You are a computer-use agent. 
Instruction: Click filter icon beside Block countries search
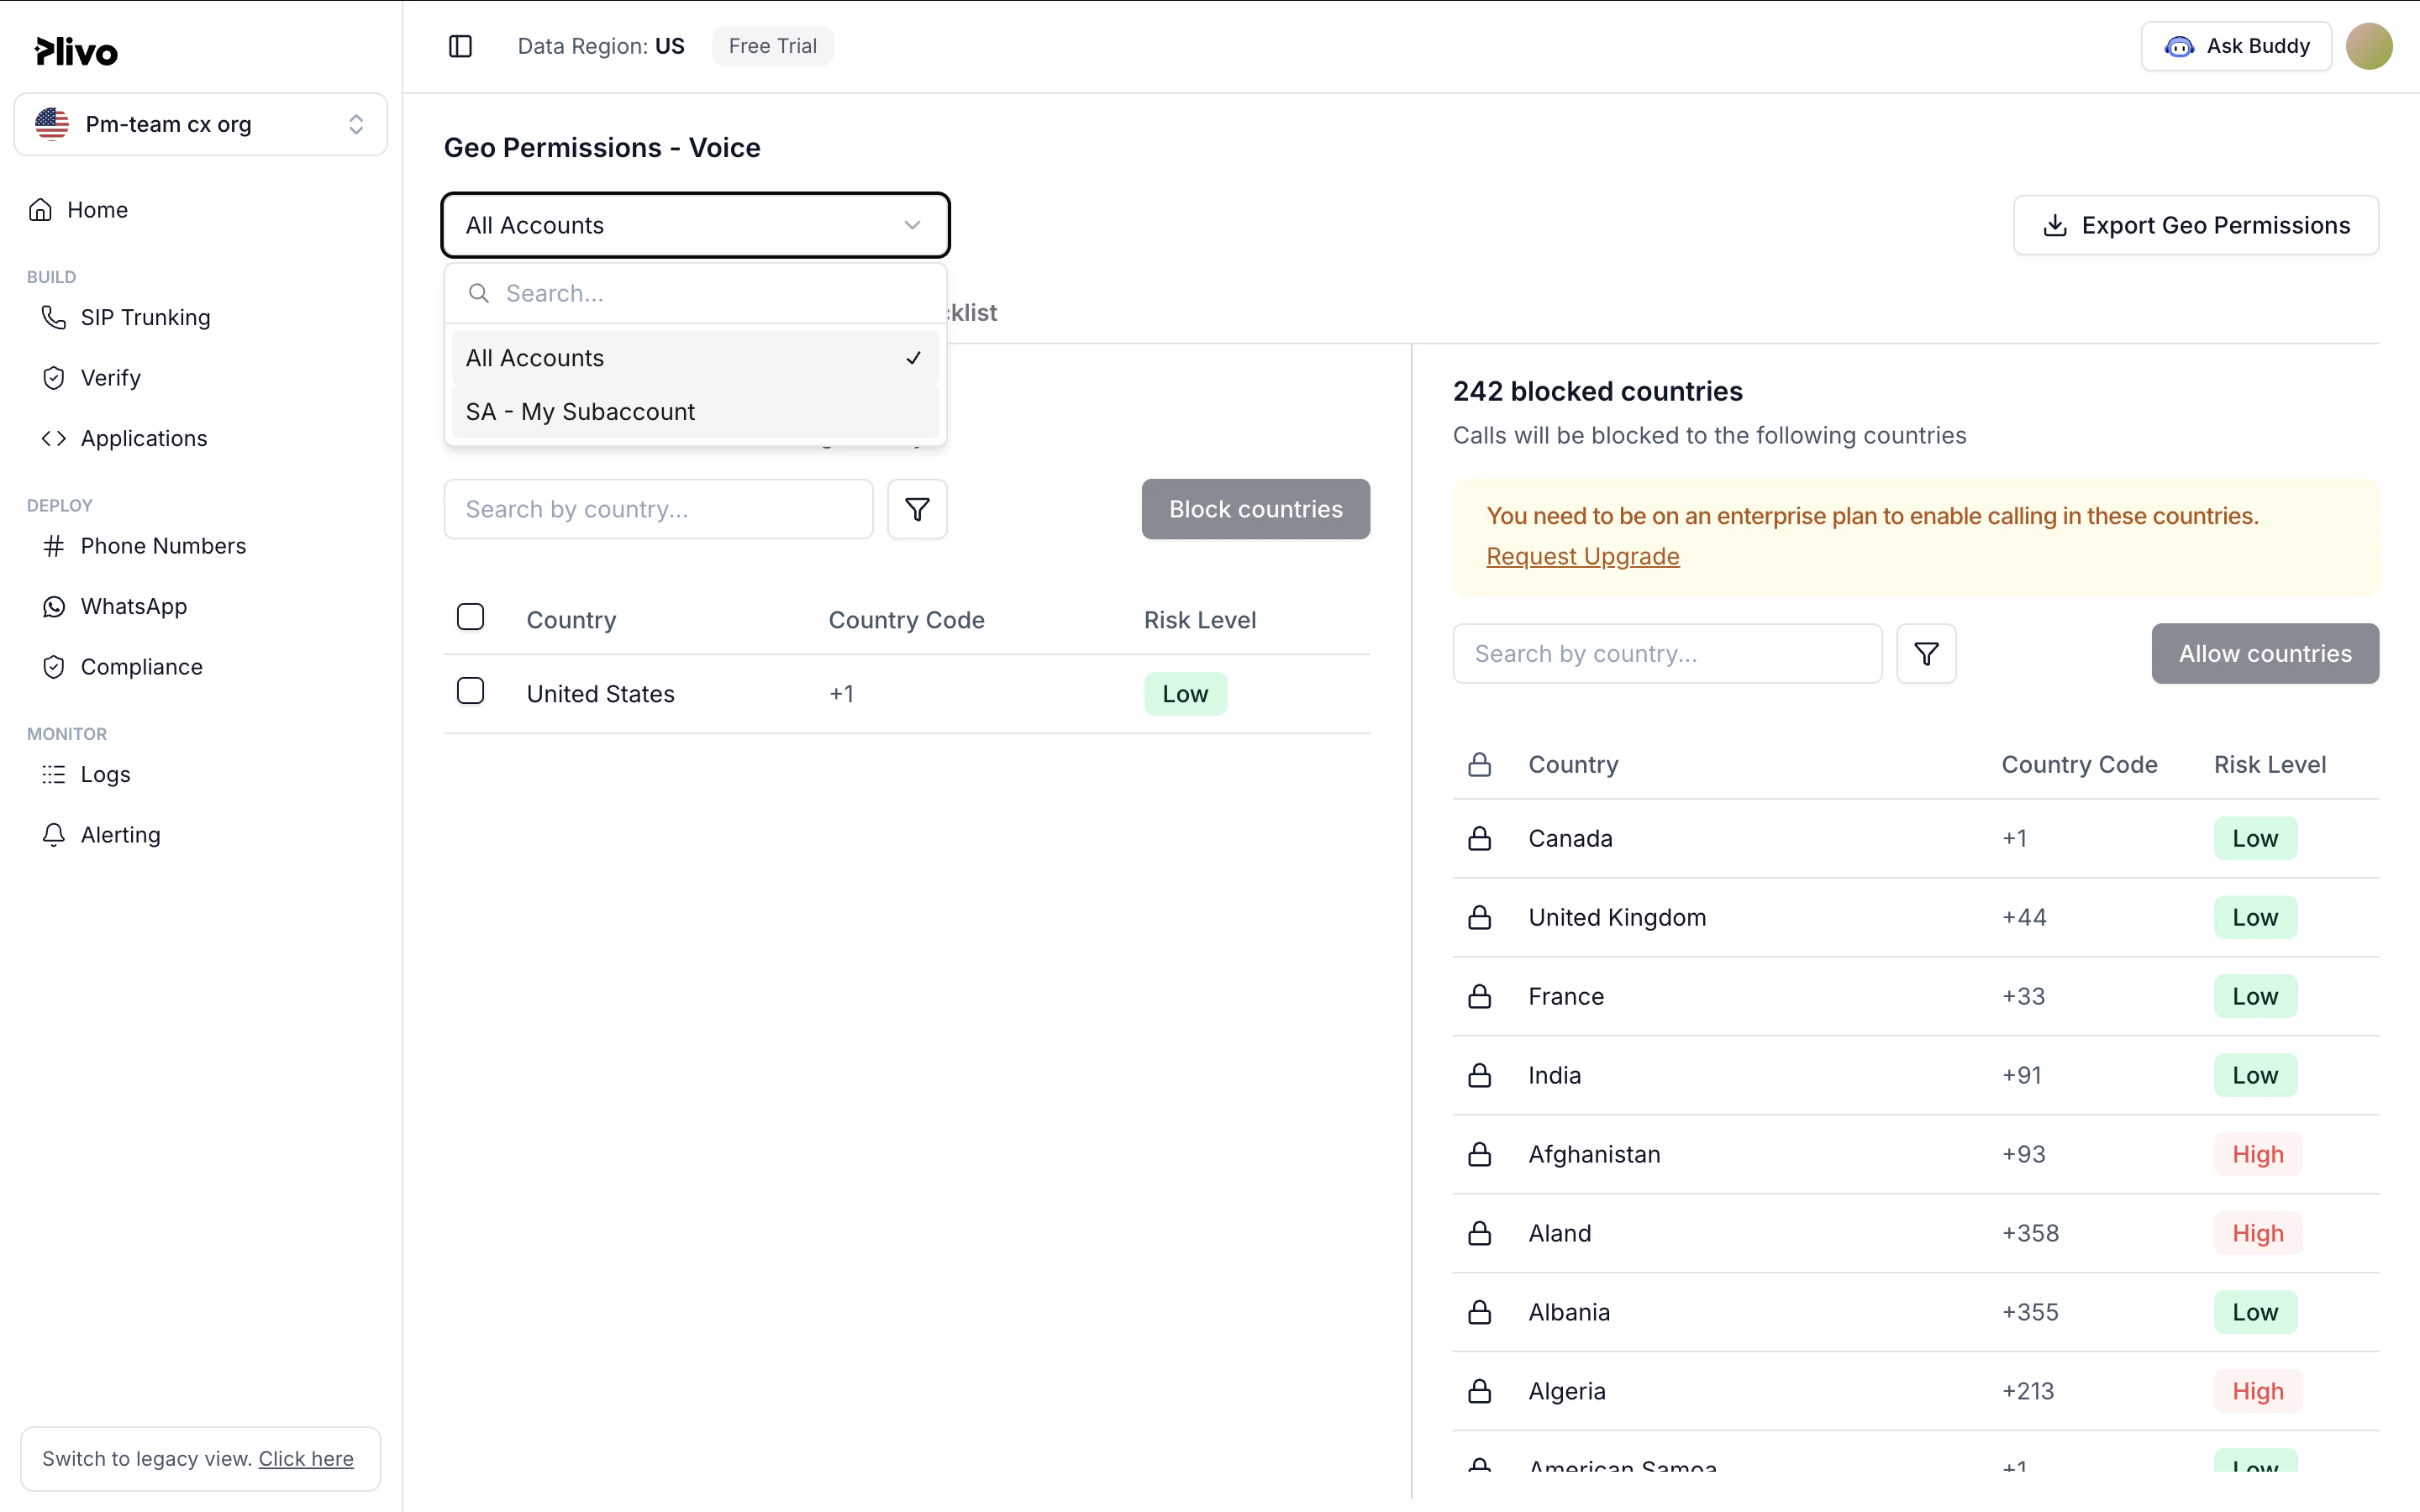pos(917,509)
